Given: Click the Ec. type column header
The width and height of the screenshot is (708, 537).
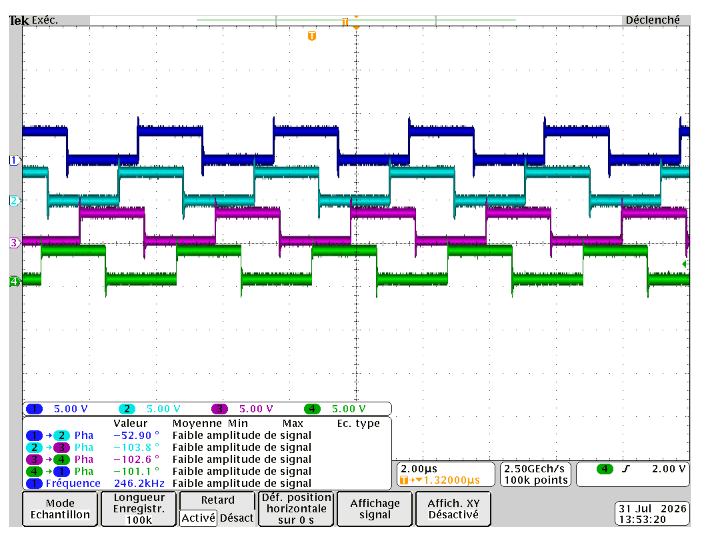Looking at the screenshot, I should pyautogui.click(x=359, y=423).
